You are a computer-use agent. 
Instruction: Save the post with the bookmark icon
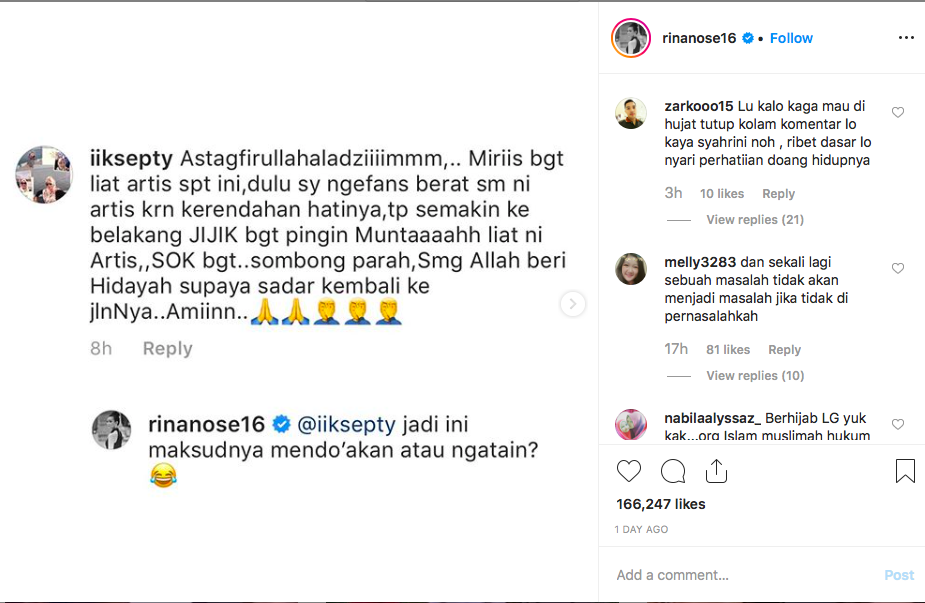click(x=905, y=471)
